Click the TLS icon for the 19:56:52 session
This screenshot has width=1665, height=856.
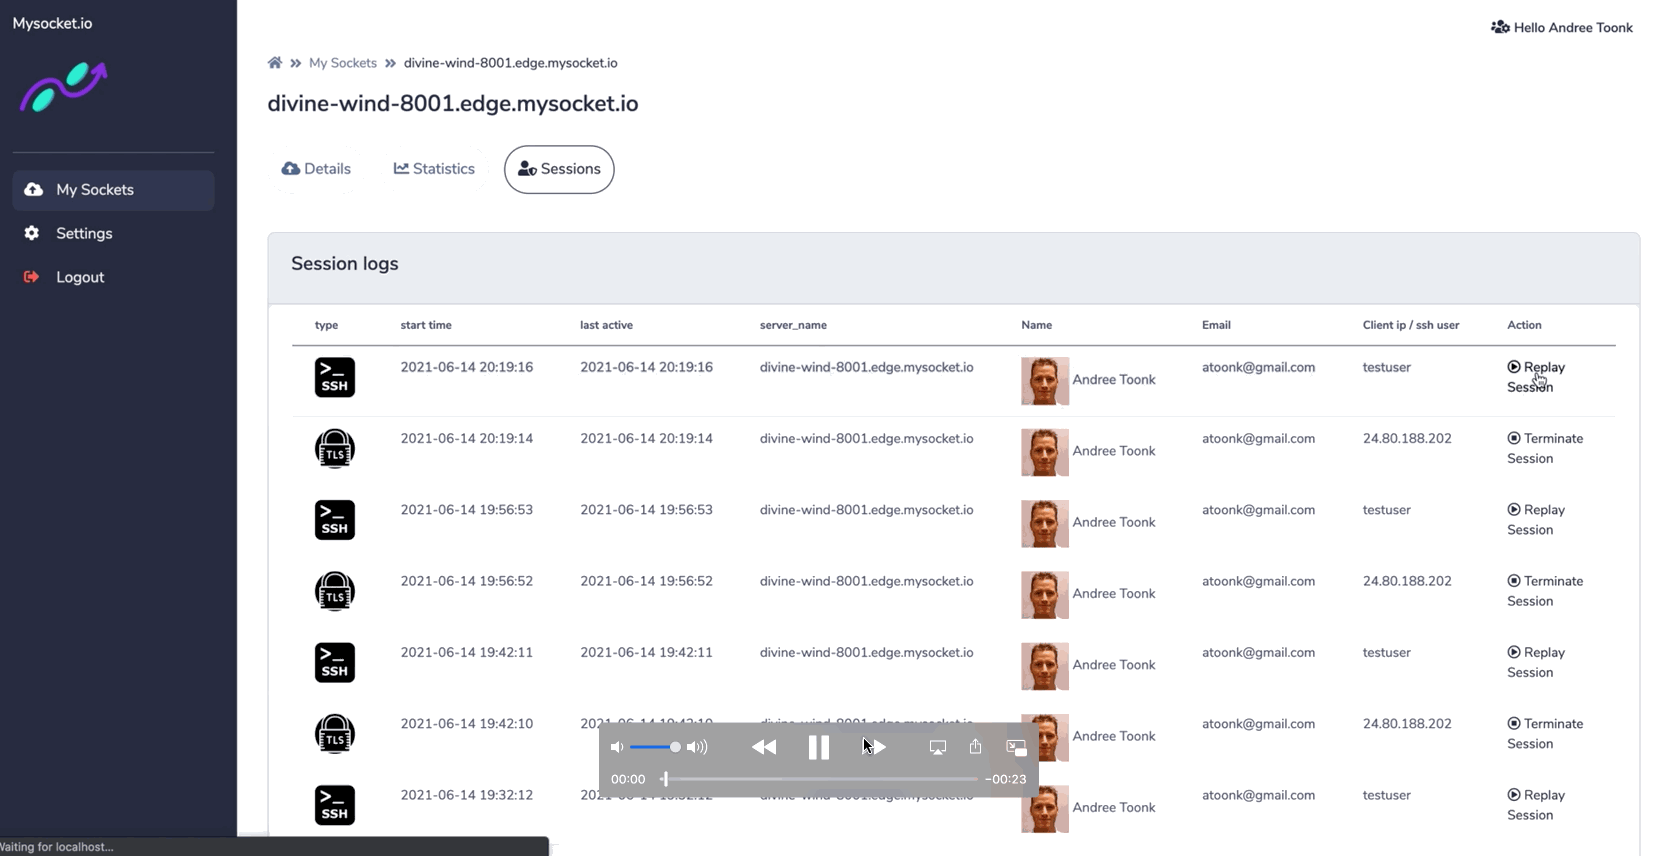click(335, 592)
